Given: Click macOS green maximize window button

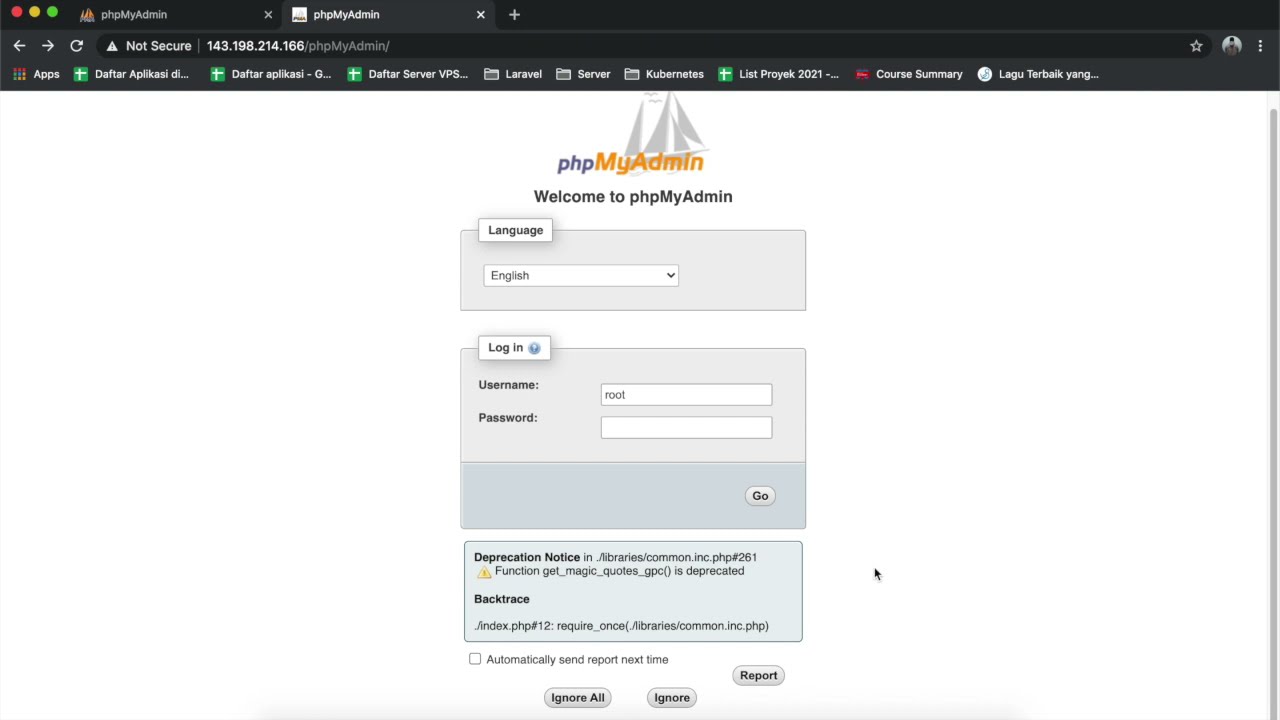Looking at the screenshot, I should pos(53,12).
